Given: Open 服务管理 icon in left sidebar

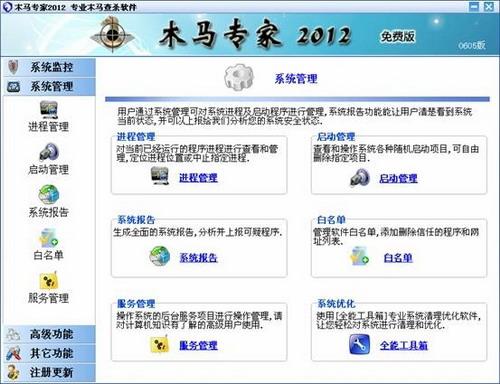Looking at the screenshot, I should tap(49, 280).
